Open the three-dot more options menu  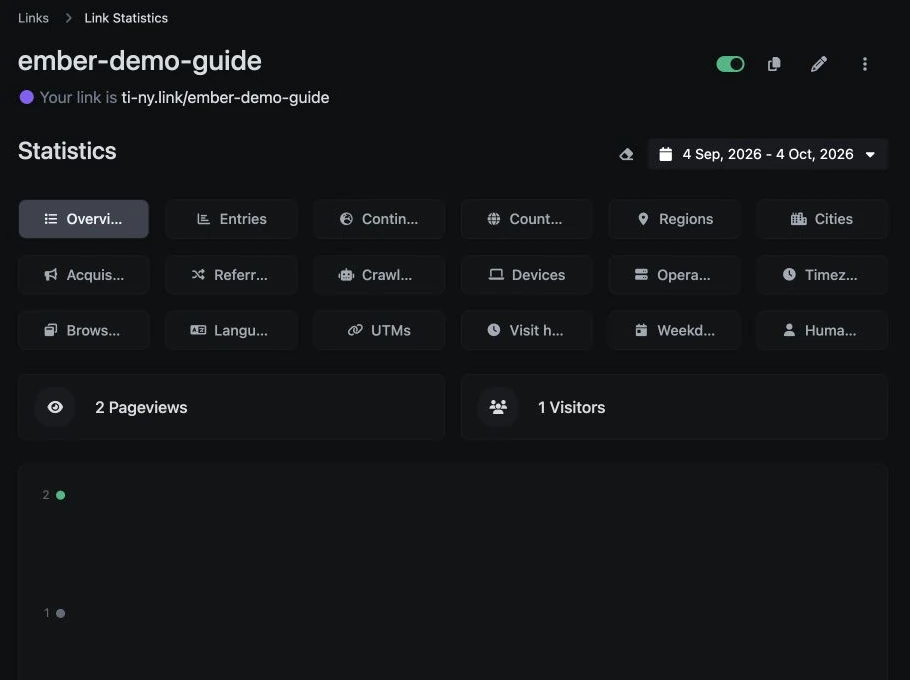pyautogui.click(x=865, y=64)
